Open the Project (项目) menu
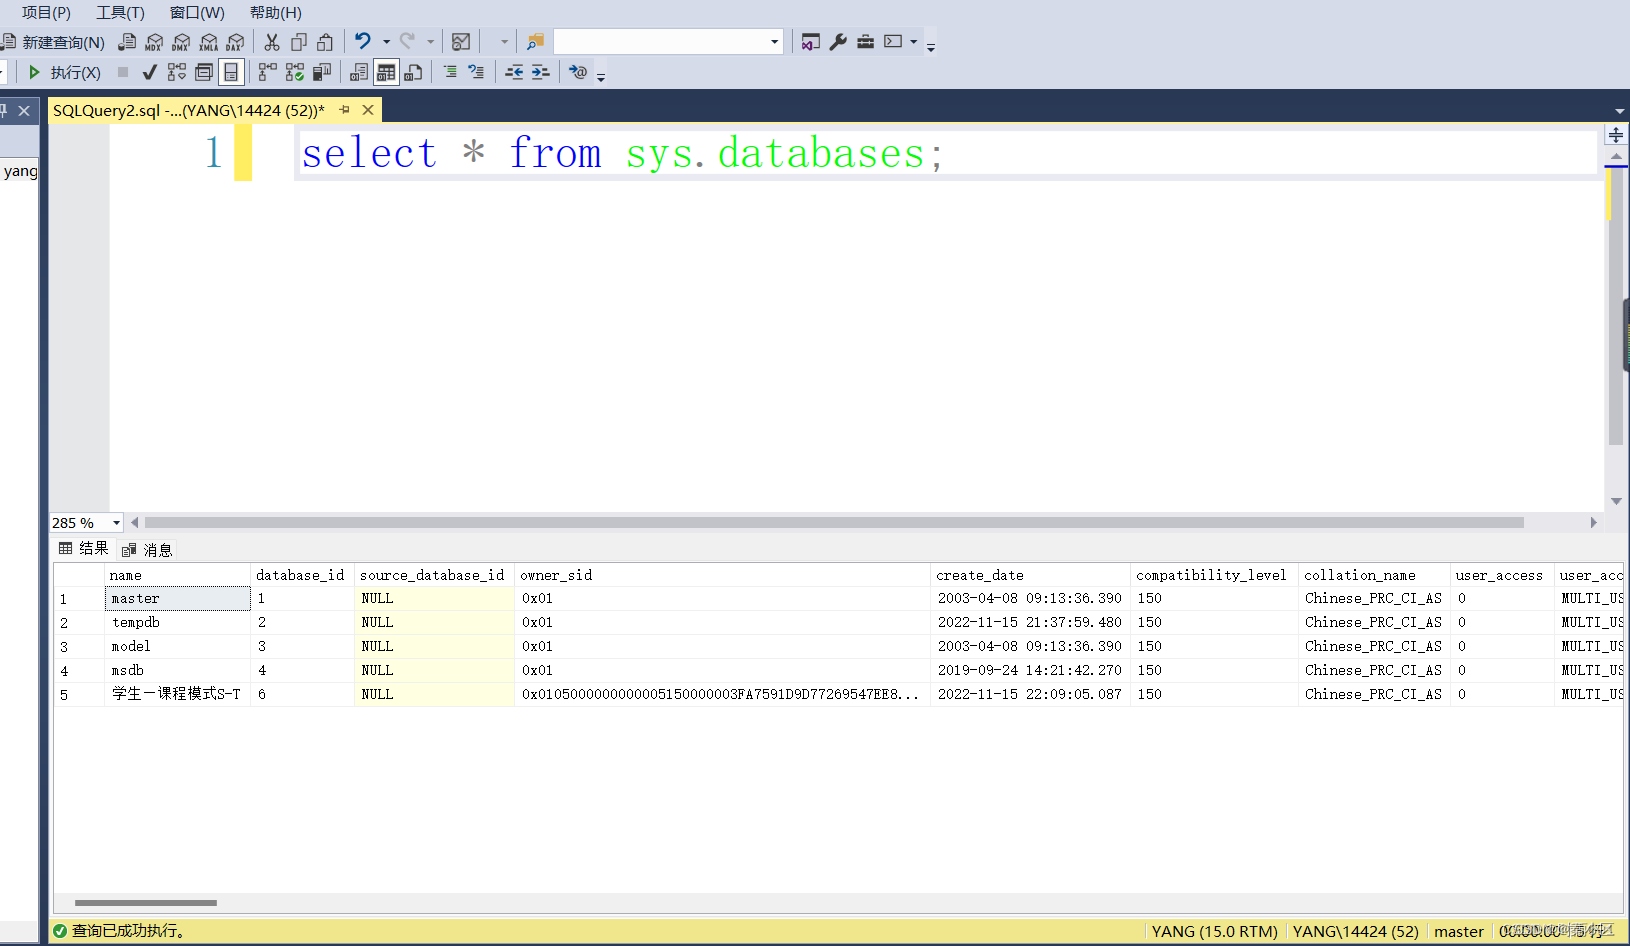1630x946 pixels. 46,12
